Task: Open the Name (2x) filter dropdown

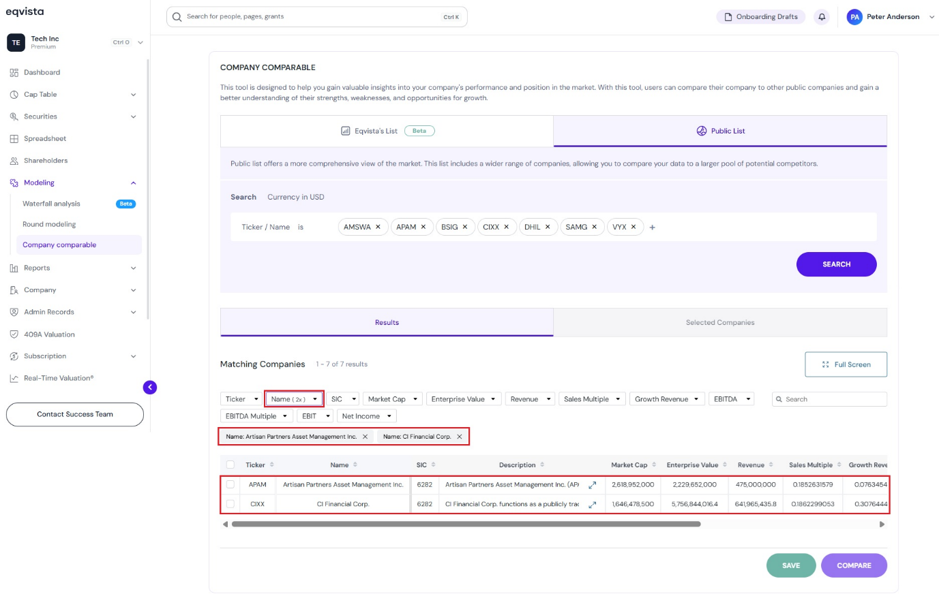Action: pyautogui.click(x=294, y=399)
